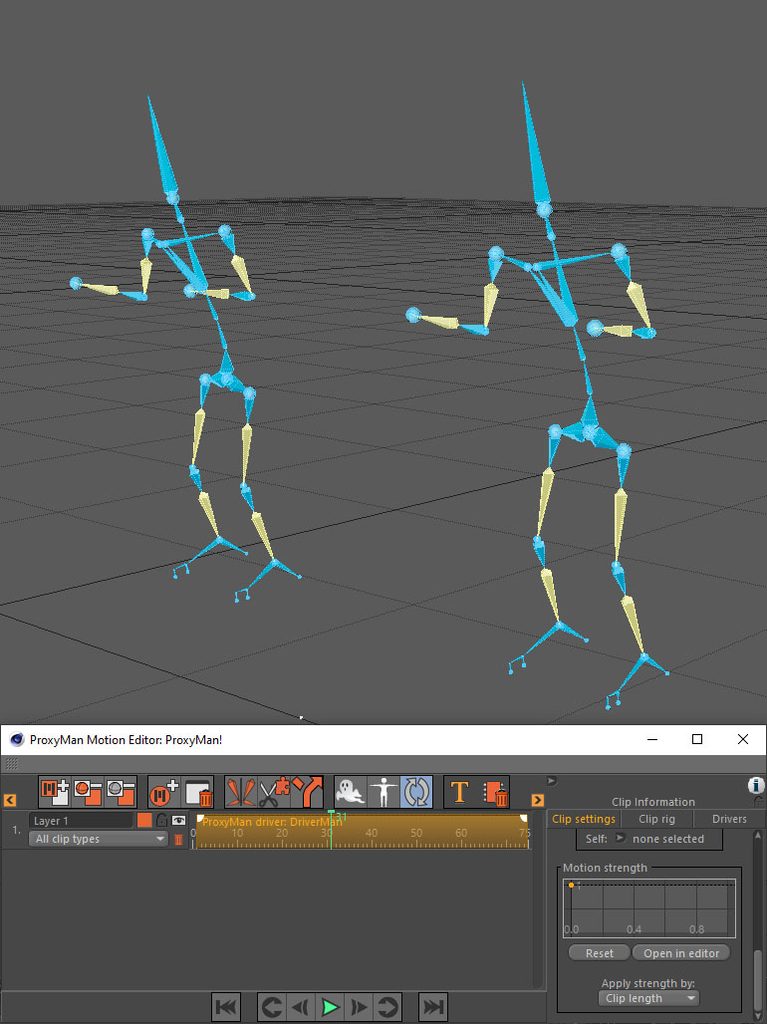Select the T-pose figure icon
Image resolution: width=767 pixels, height=1024 pixels.
click(x=384, y=792)
